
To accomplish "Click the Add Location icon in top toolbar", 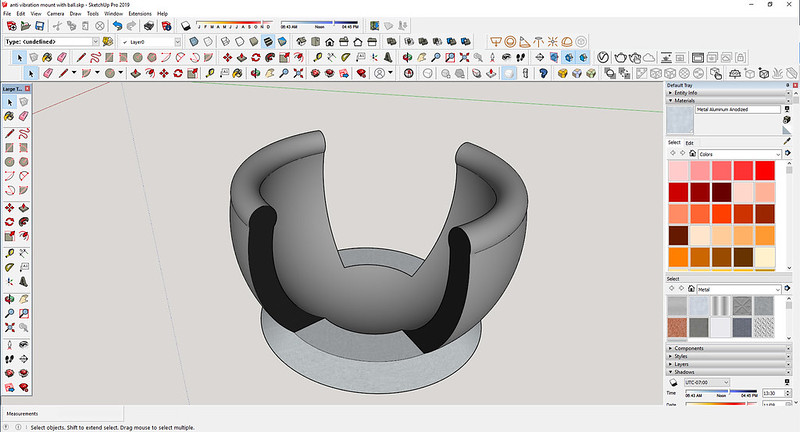I will 374,26.
